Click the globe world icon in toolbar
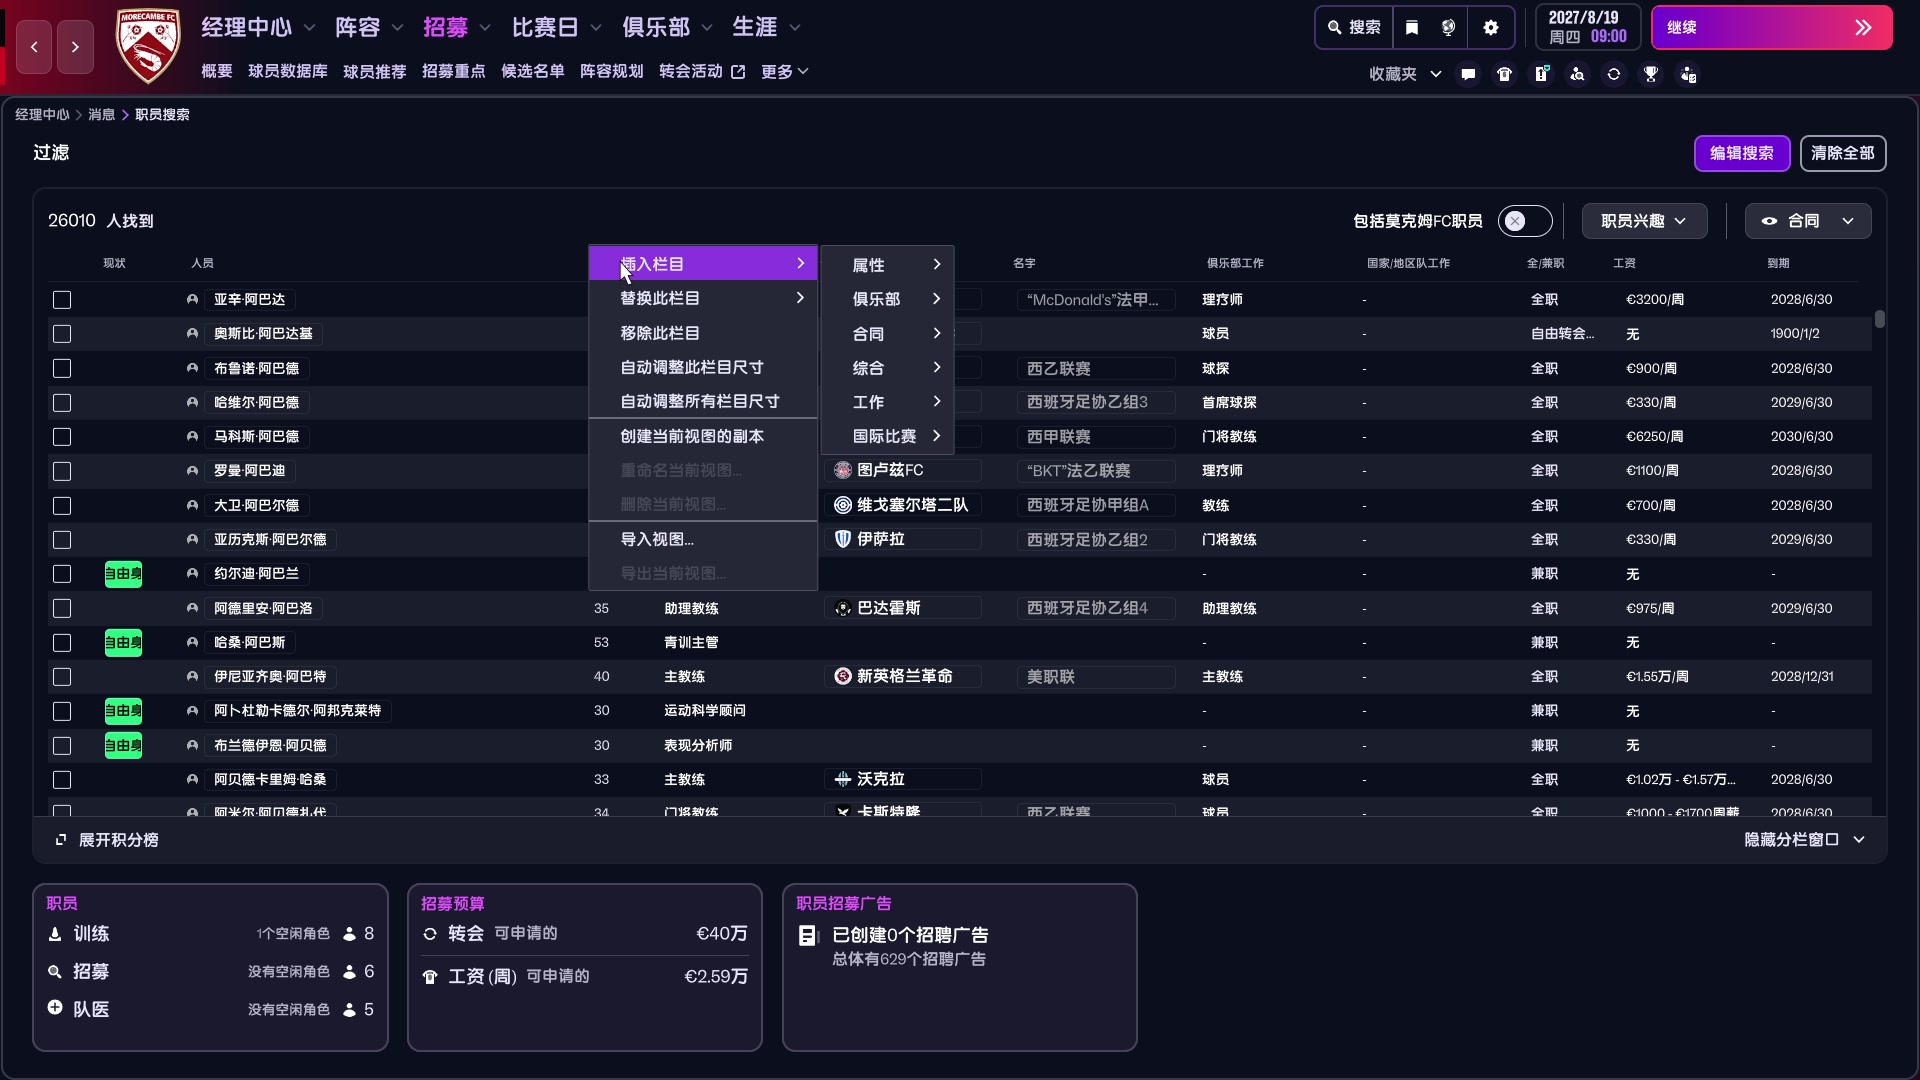Image resolution: width=1920 pixels, height=1080 pixels. pos(1448,27)
